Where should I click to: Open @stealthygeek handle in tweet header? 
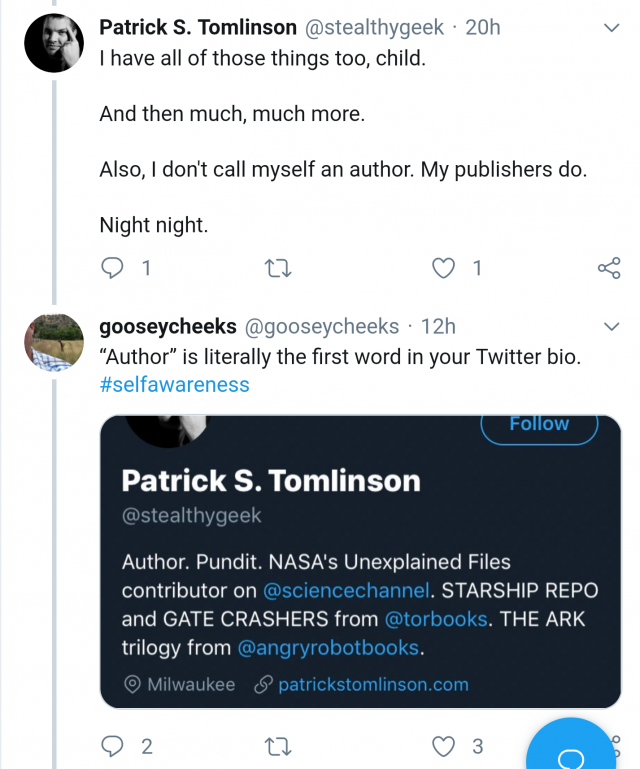click(374, 27)
